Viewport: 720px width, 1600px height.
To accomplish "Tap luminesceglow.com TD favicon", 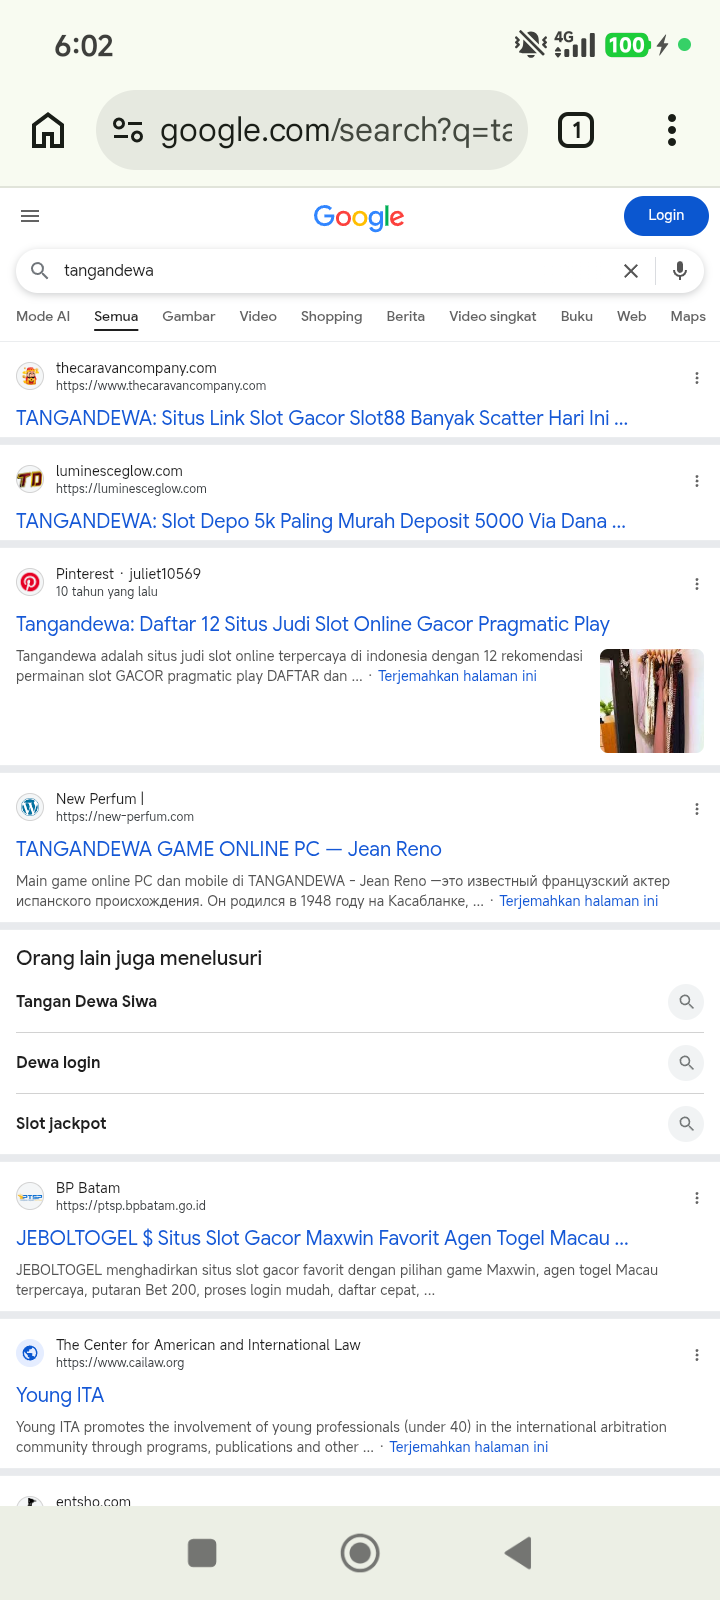I will (30, 480).
